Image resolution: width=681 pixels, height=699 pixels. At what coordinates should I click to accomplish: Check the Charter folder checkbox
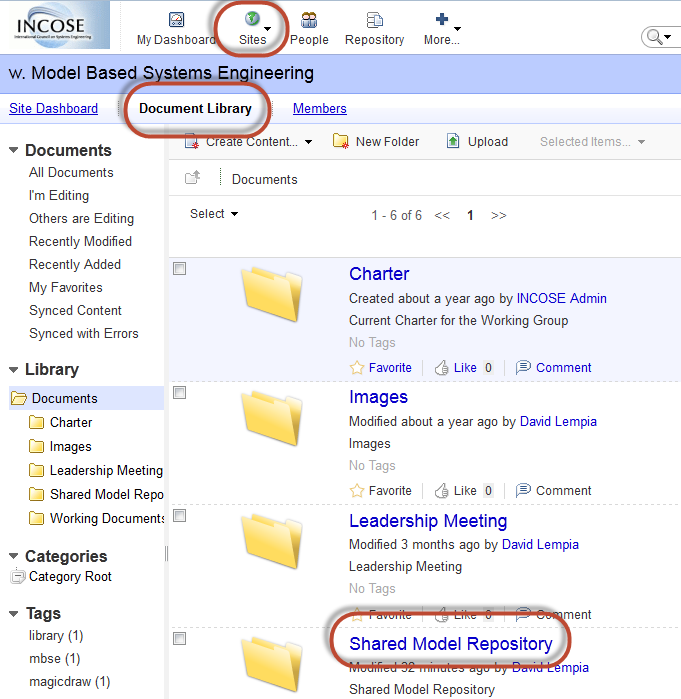(x=180, y=269)
